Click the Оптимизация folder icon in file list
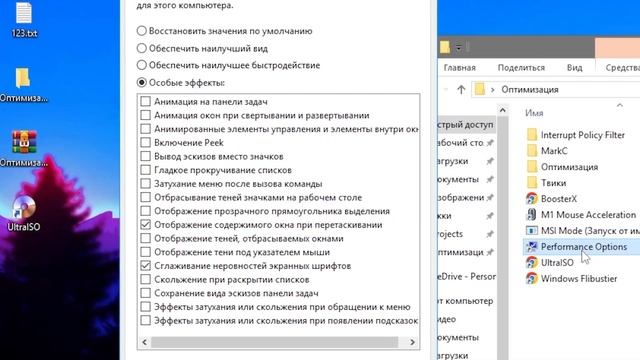The width and height of the screenshot is (640, 360). (x=532, y=167)
